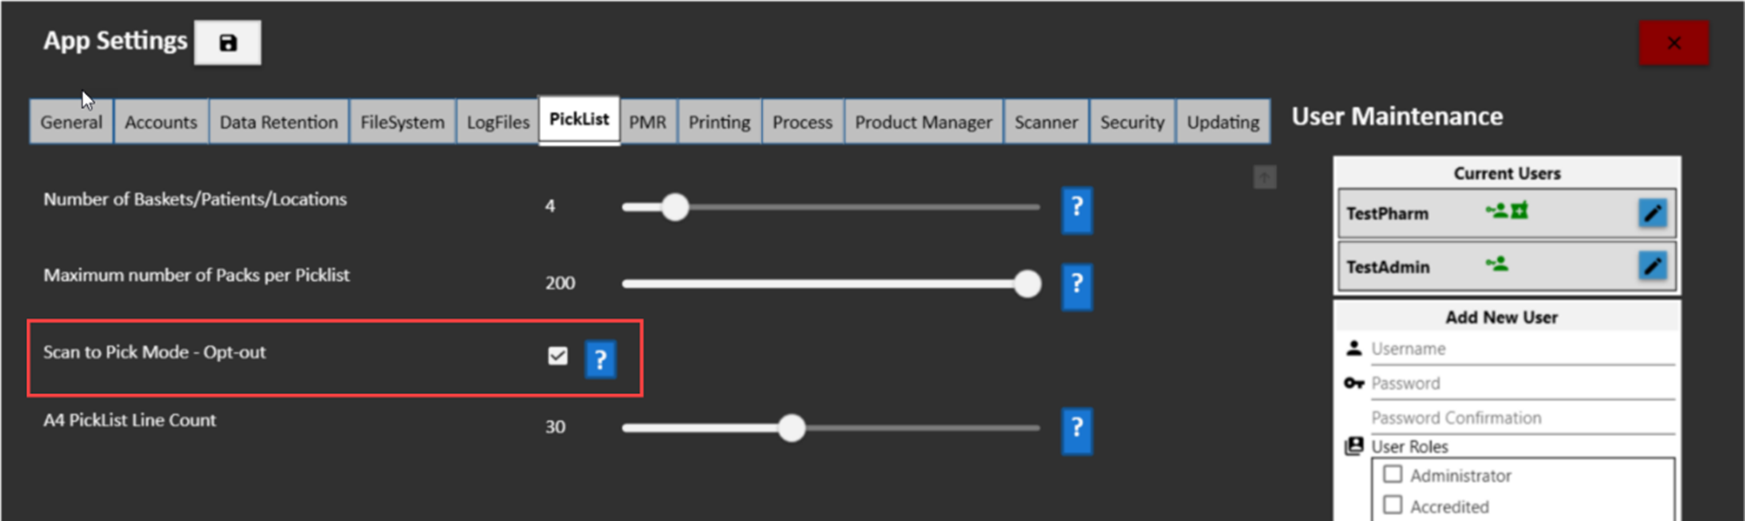Open help for Maximum Packs per Picklist

[1076, 285]
